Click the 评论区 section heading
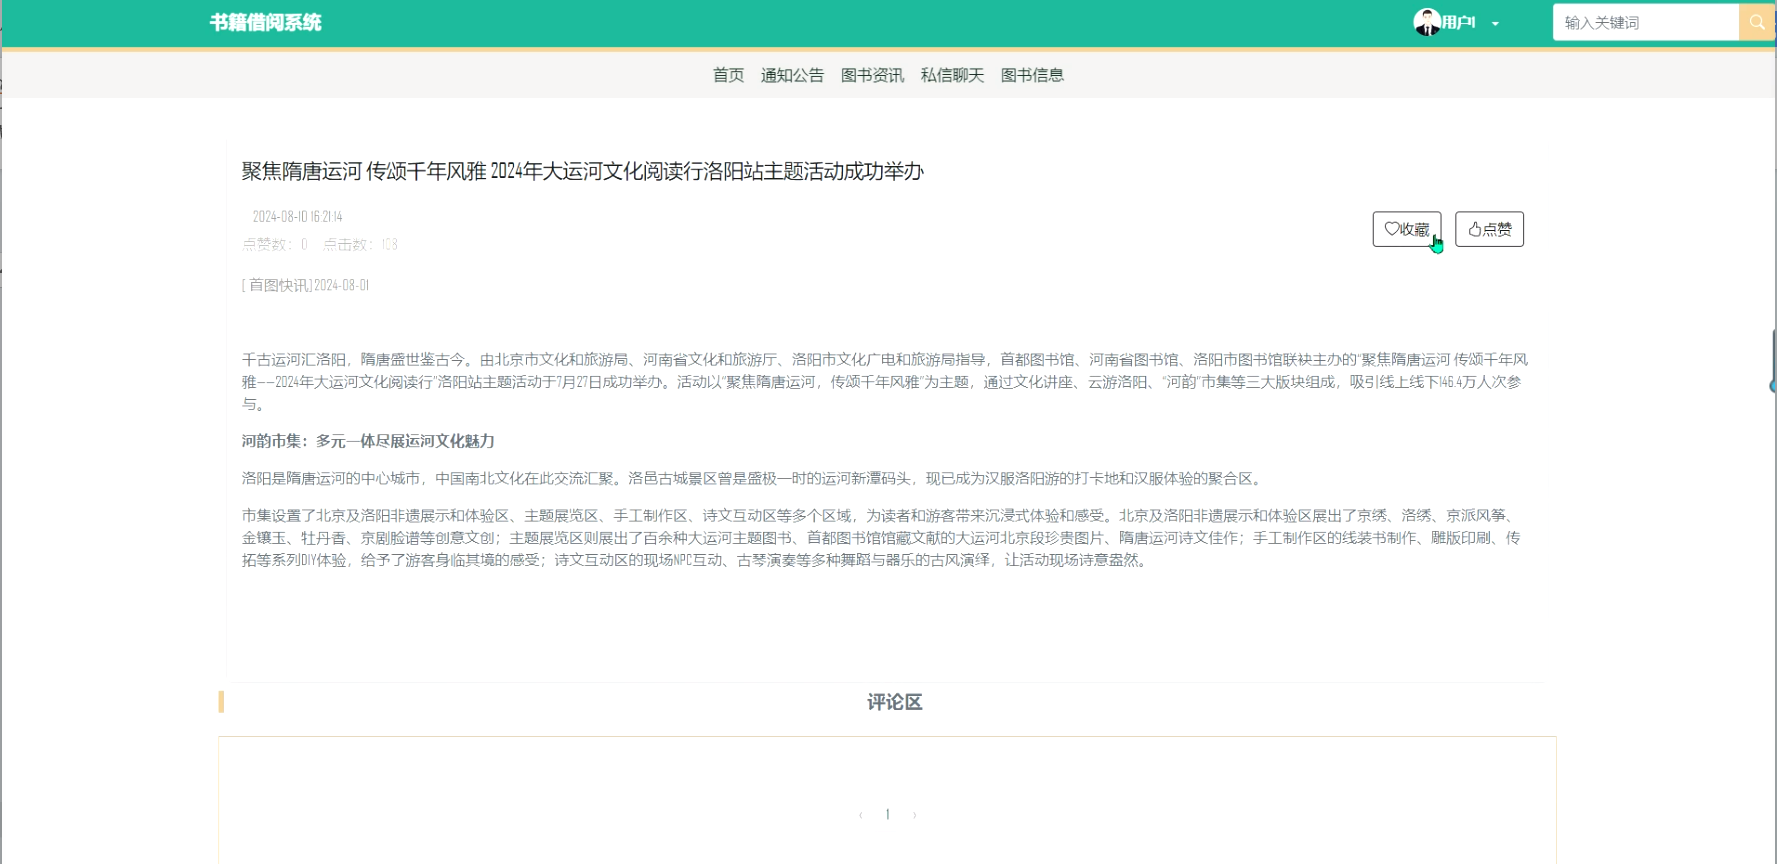 coord(894,702)
